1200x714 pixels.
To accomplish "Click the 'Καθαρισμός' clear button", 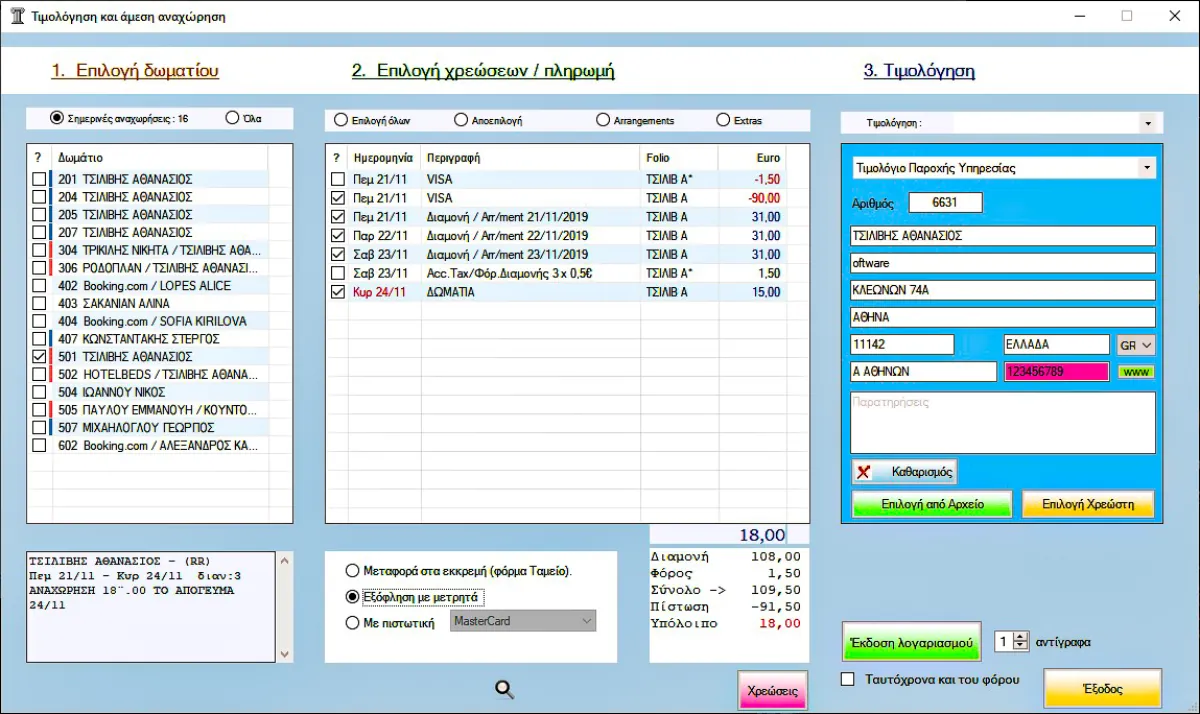I will (905, 471).
